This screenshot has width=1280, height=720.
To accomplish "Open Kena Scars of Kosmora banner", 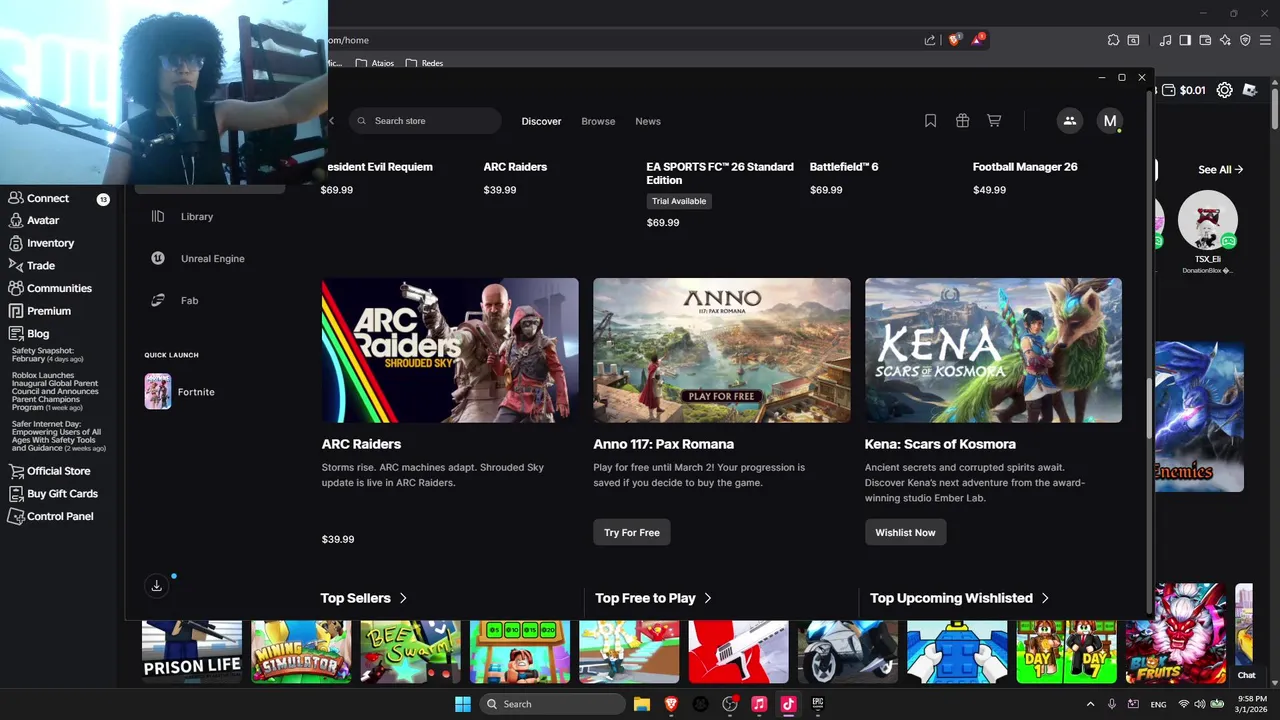I will click(x=993, y=350).
